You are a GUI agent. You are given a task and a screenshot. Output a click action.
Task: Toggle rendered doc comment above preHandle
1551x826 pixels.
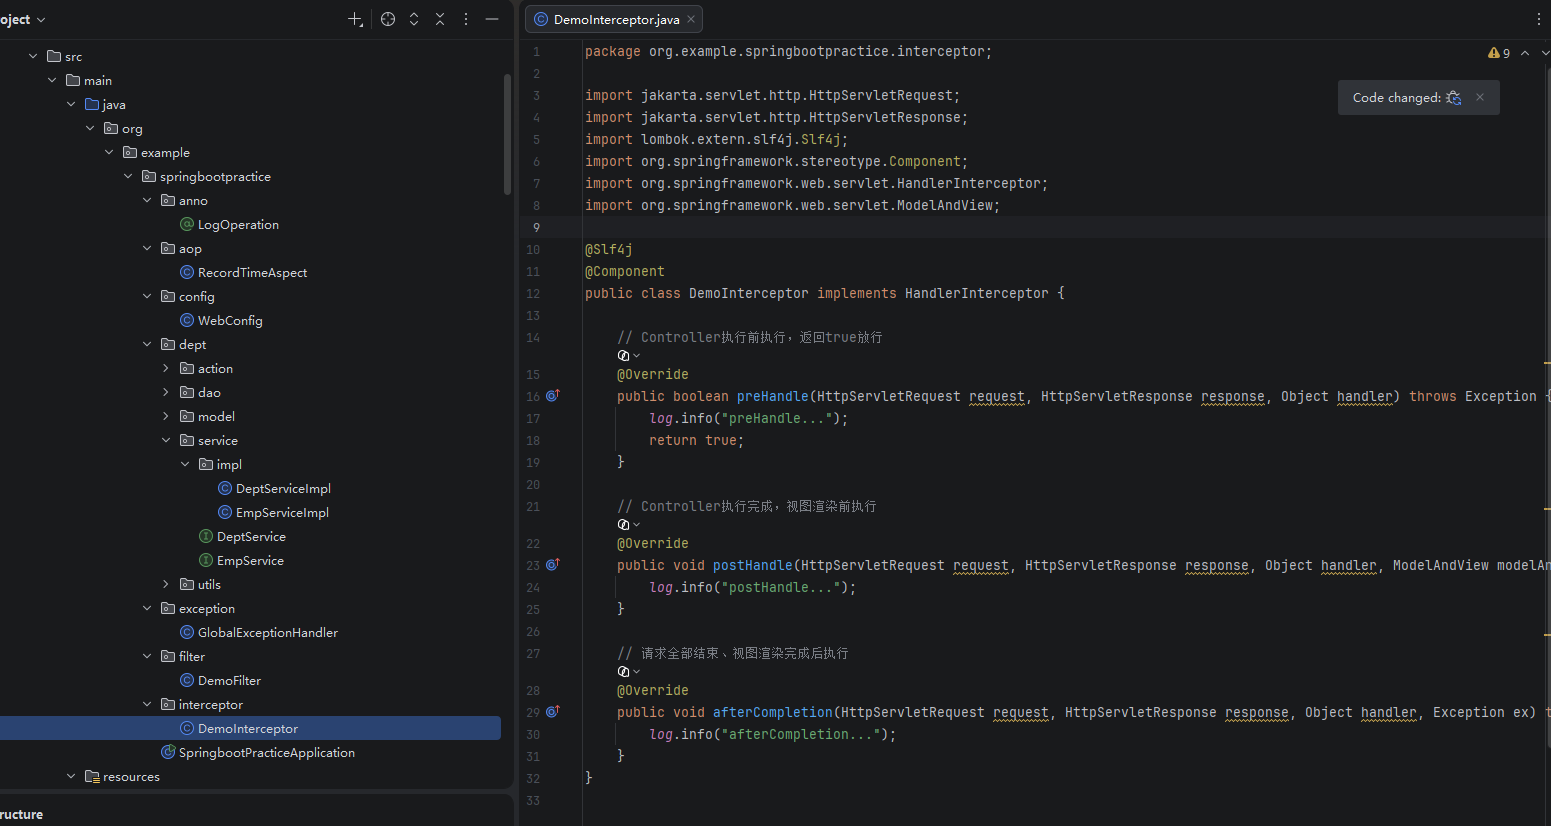(628, 356)
